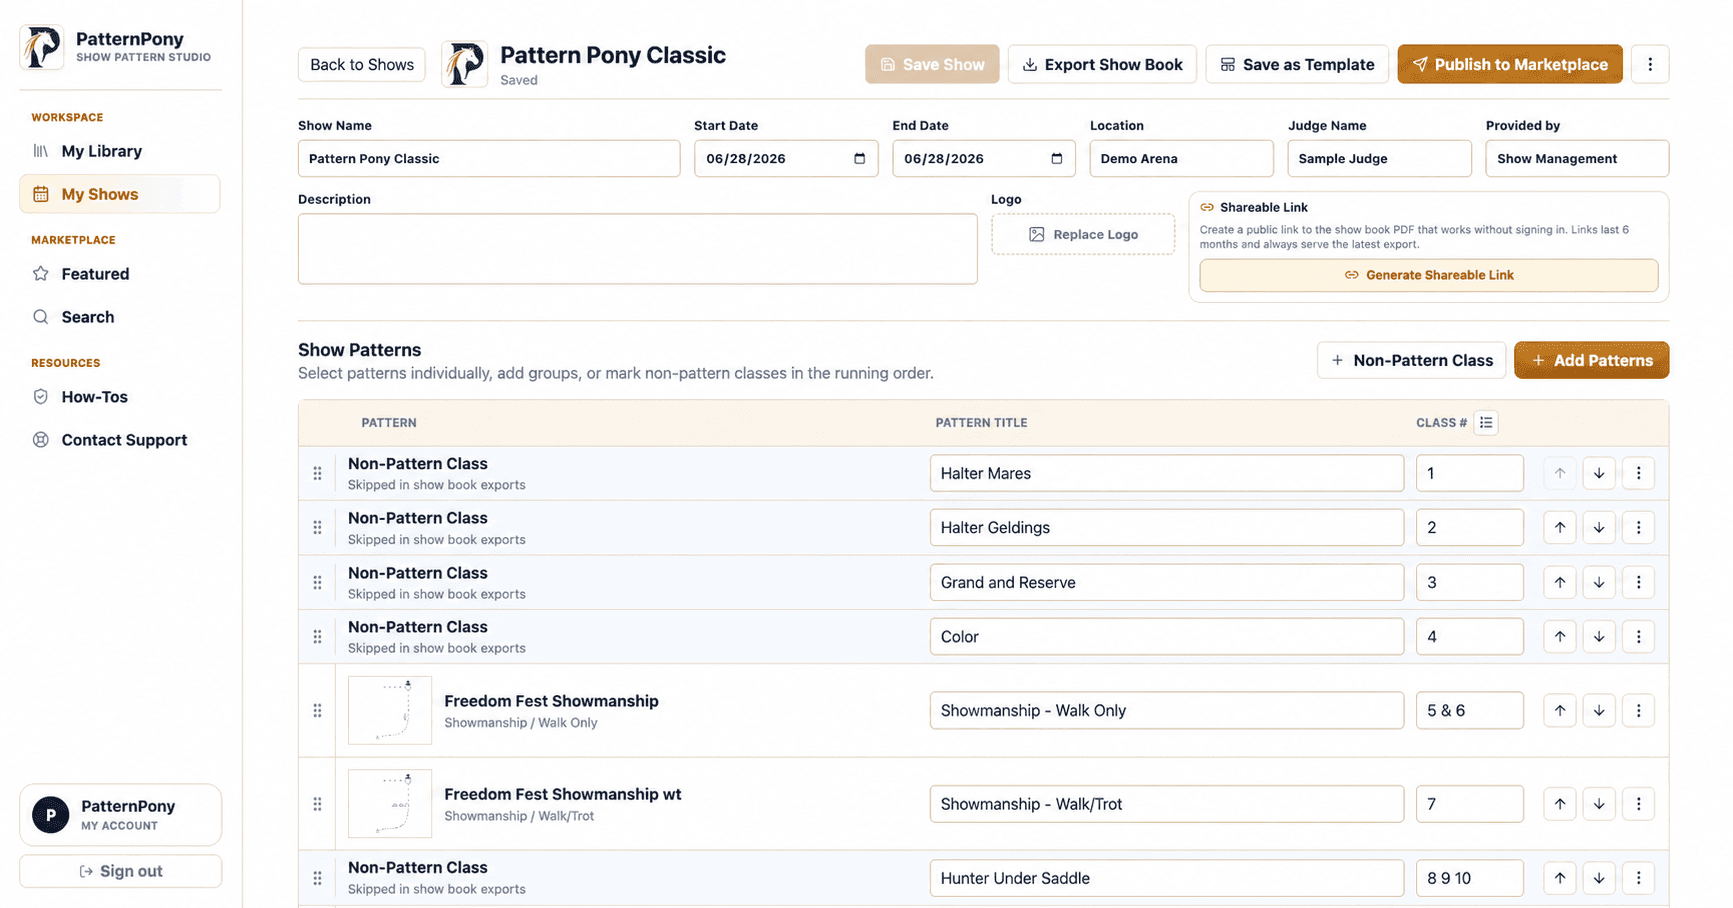Click Generate Shareable Link button
The height and width of the screenshot is (908, 1733).
tap(1429, 275)
